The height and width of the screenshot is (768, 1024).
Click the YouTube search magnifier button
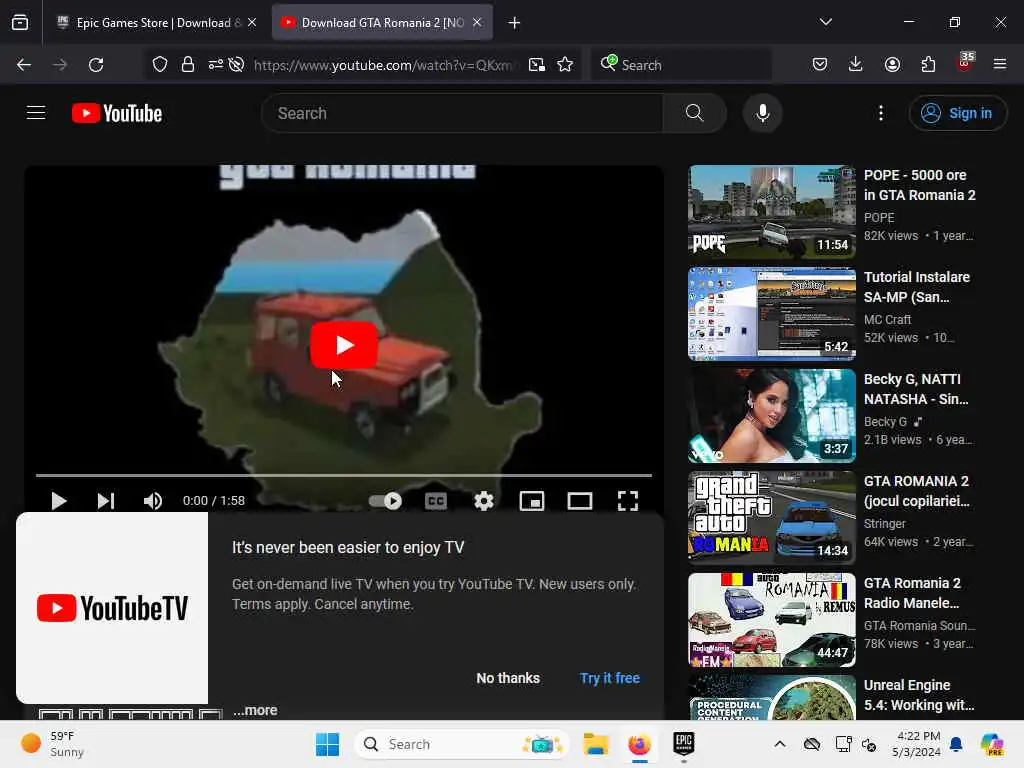[694, 113]
